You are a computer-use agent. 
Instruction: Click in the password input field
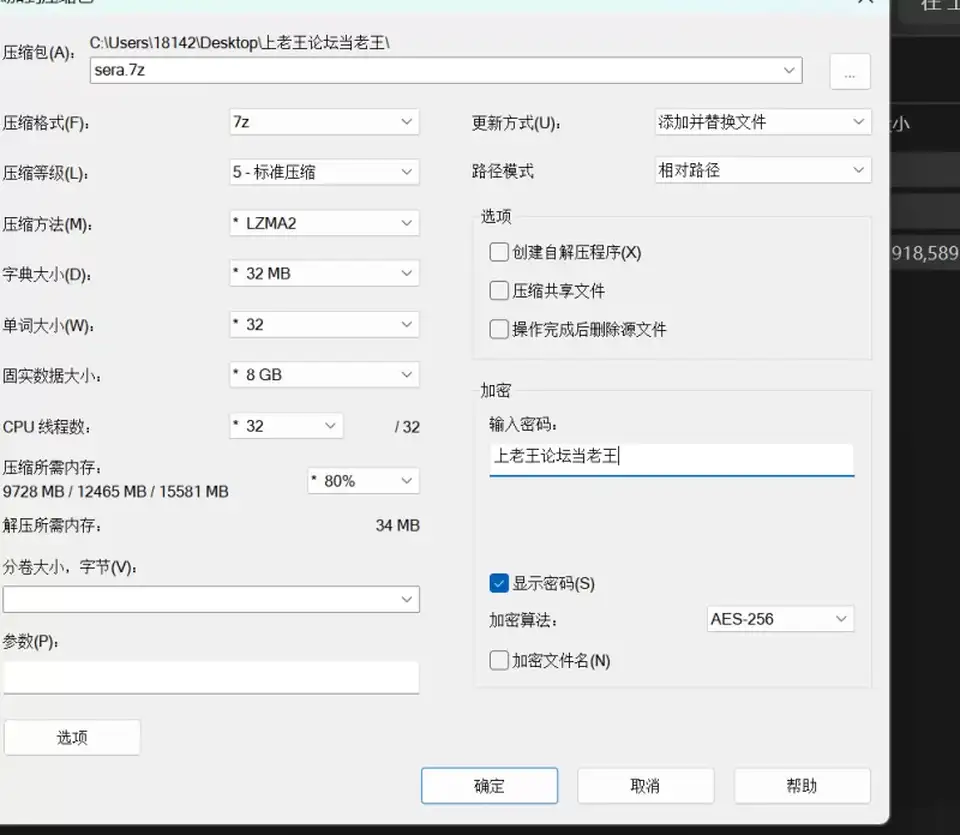pos(672,459)
